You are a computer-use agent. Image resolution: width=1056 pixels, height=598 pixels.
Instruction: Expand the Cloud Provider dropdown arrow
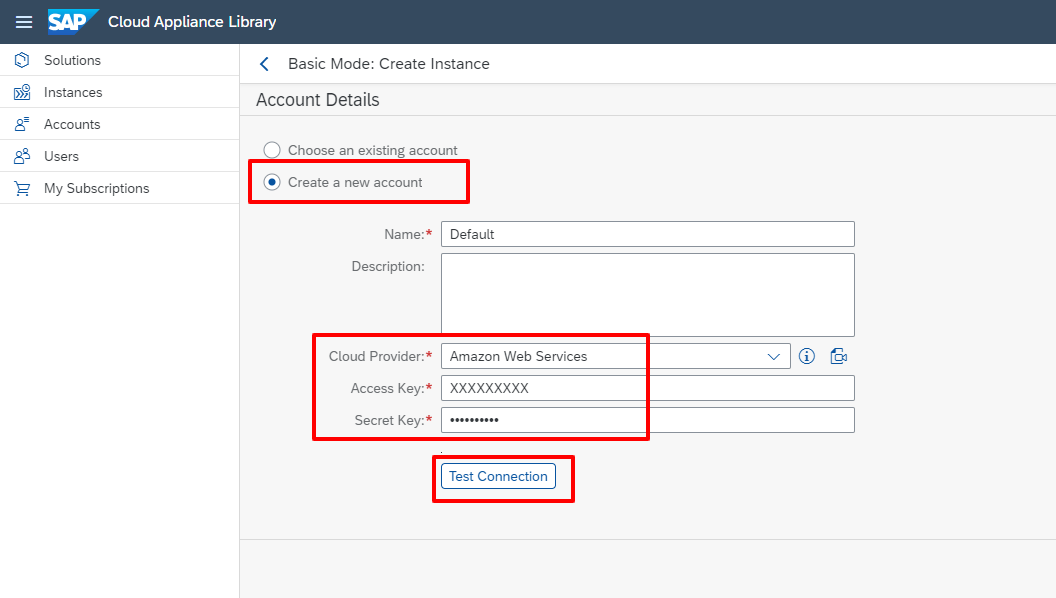[773, 356]
